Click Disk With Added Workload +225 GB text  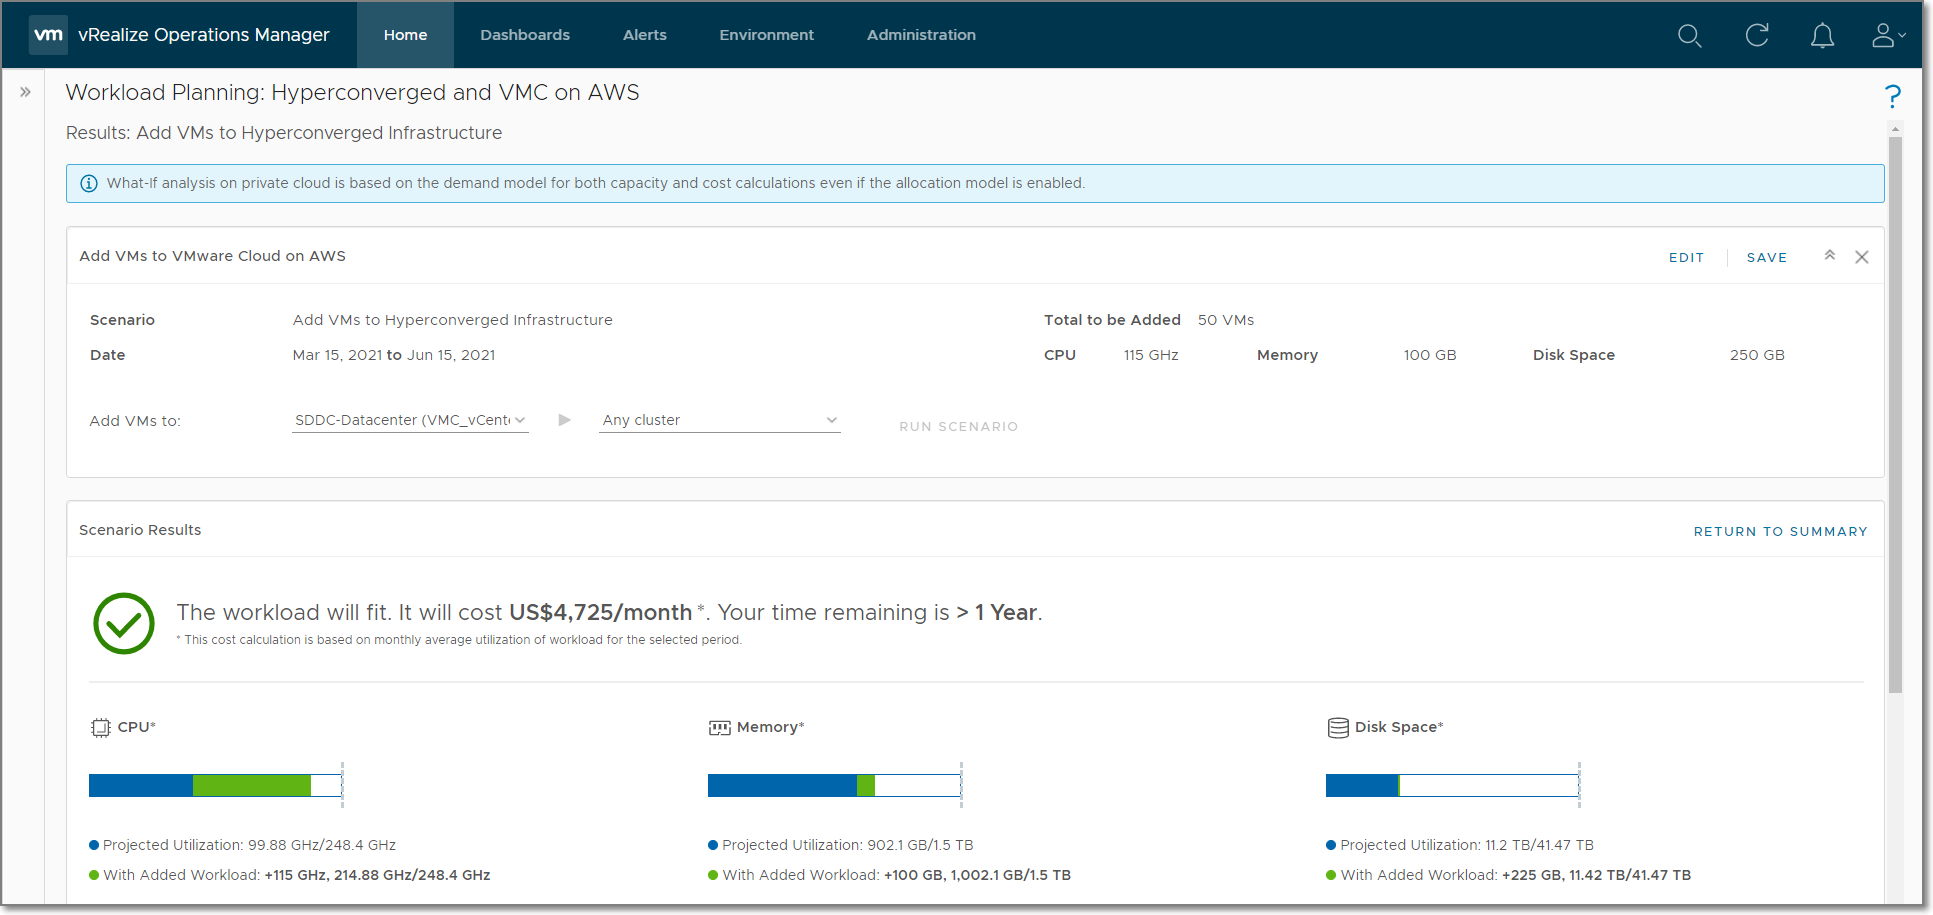(1516, 875)
